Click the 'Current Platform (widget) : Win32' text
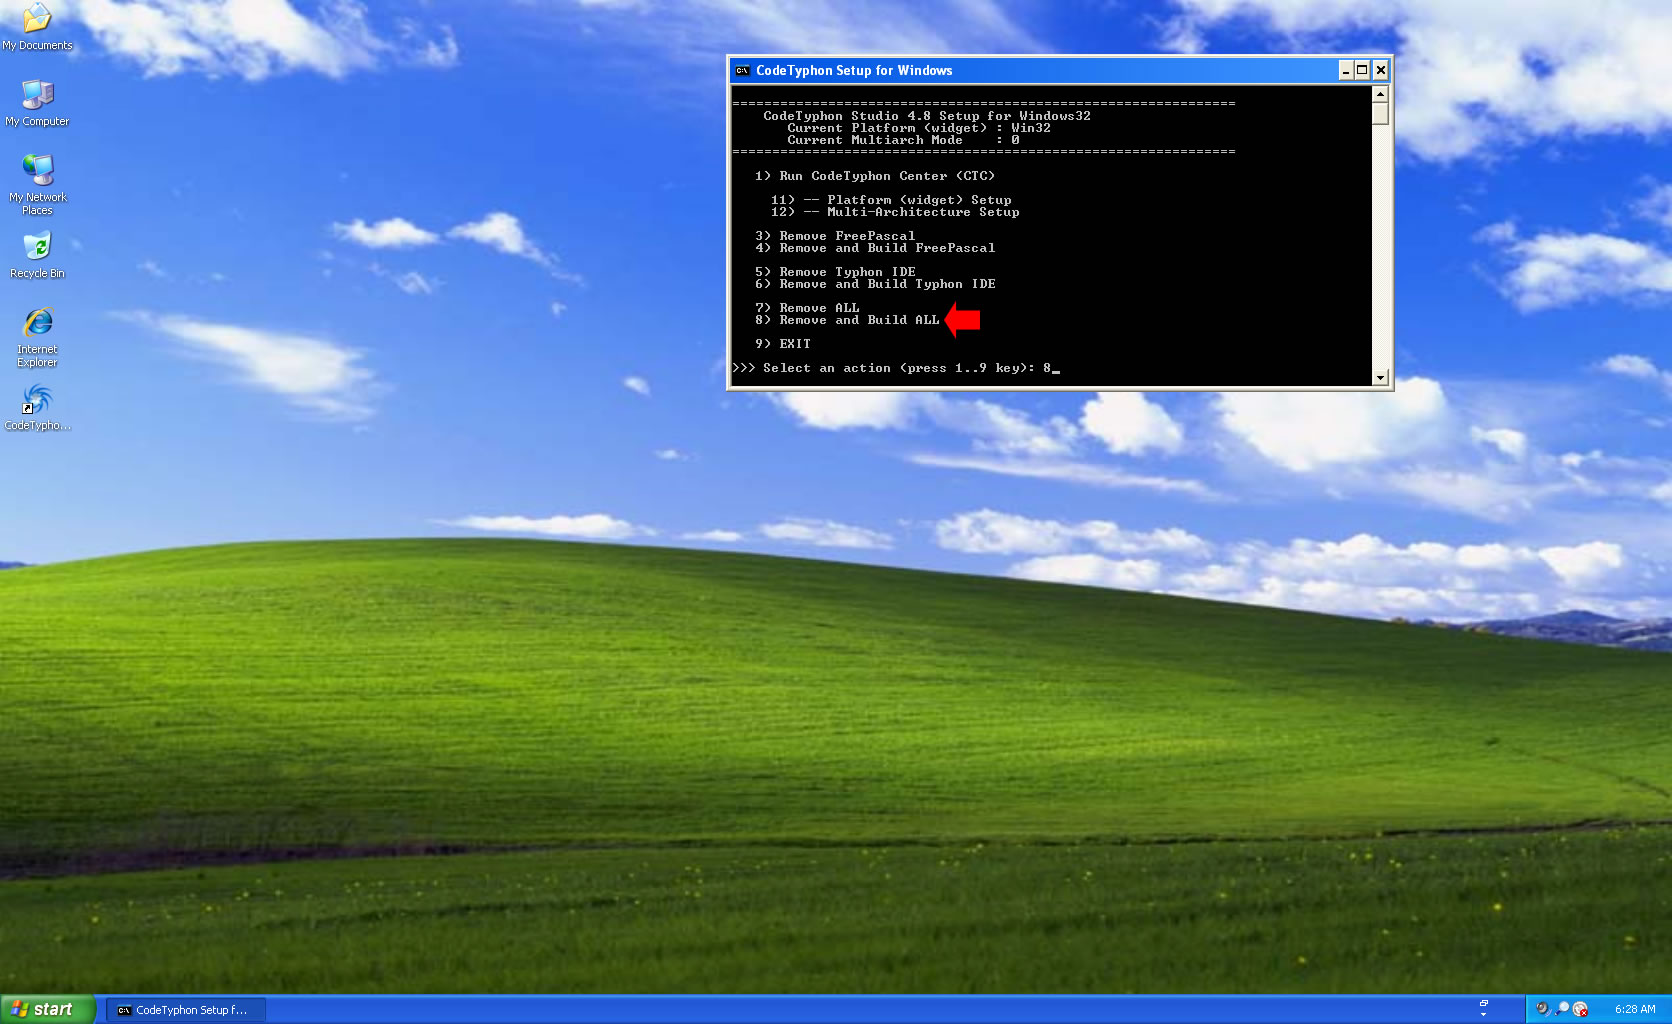Viewport: 1672px width, 1024px height. click(x=919, y=128)
